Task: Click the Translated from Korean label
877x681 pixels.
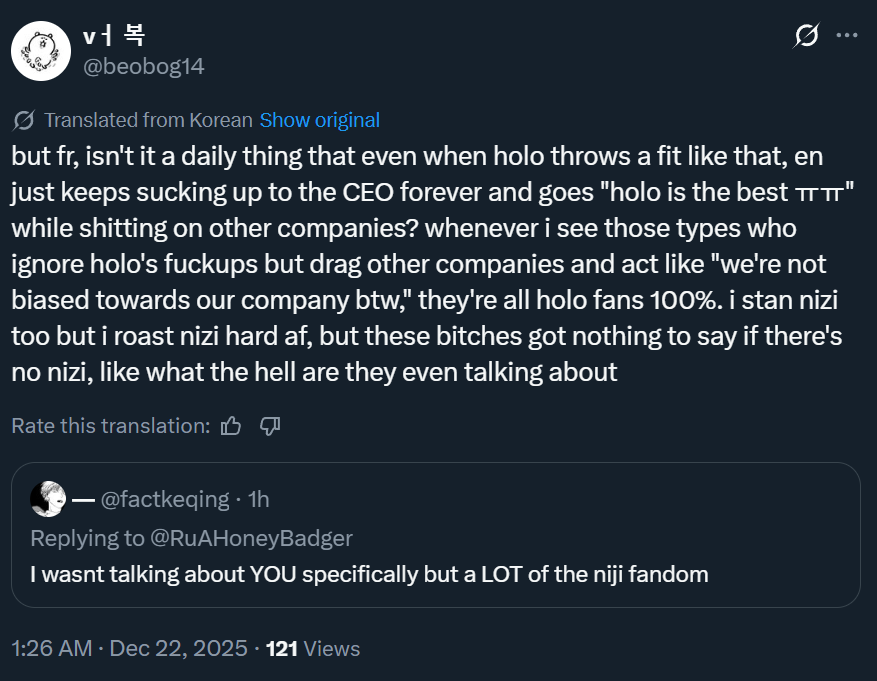Action: coord(148,120)
